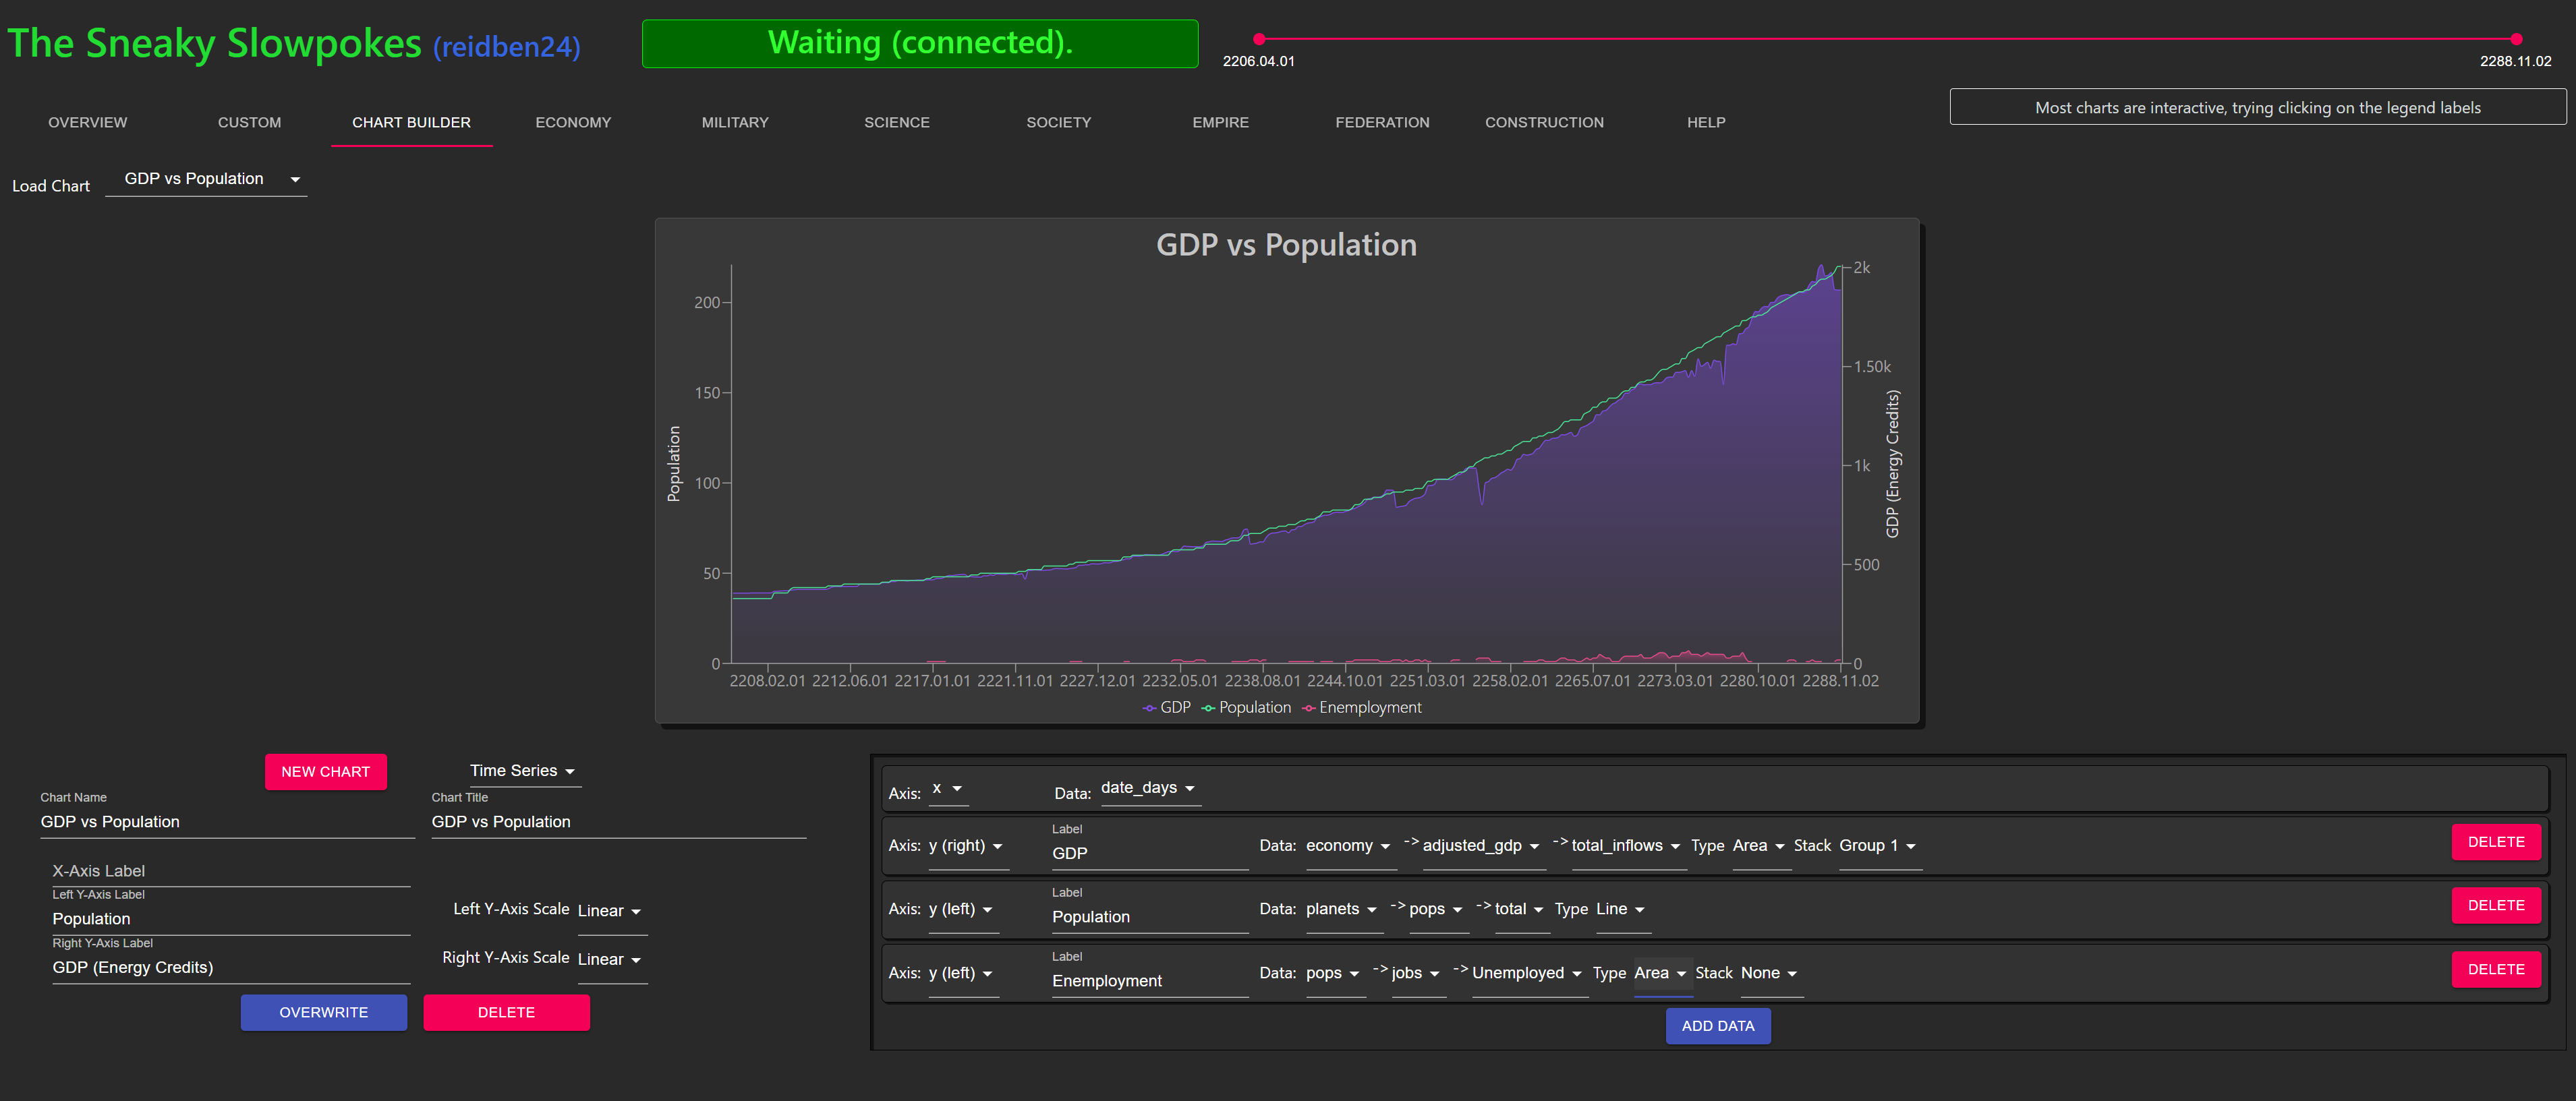Switch to the Economy tab
Screen dimensions: 2576x1101
pos(573,122)
